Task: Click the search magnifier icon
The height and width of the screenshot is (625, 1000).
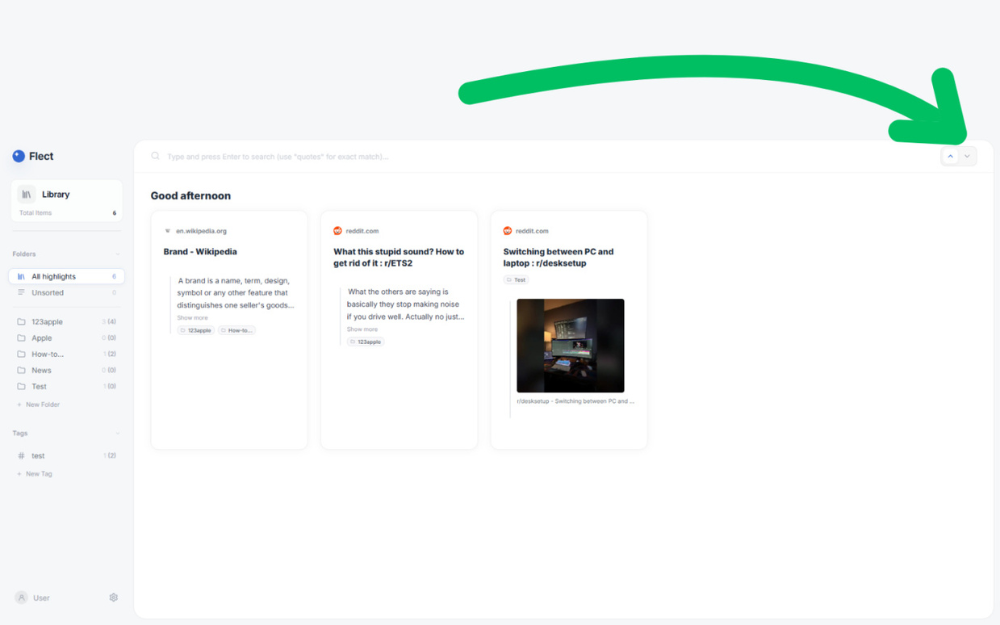Action: [155, 156]
